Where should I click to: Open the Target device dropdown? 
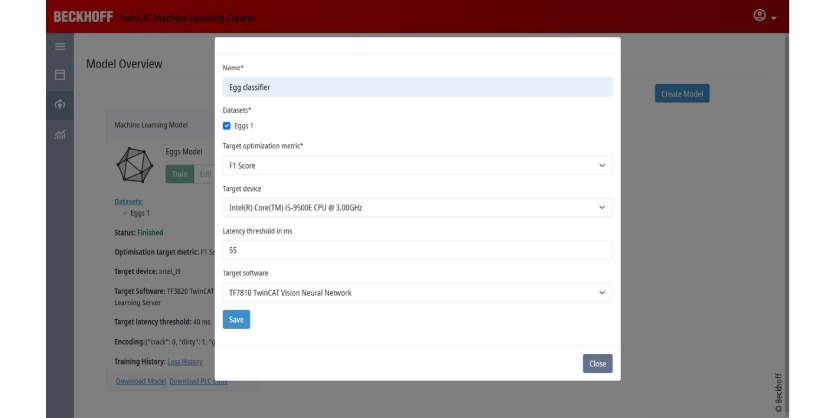[x=417, y=207]
